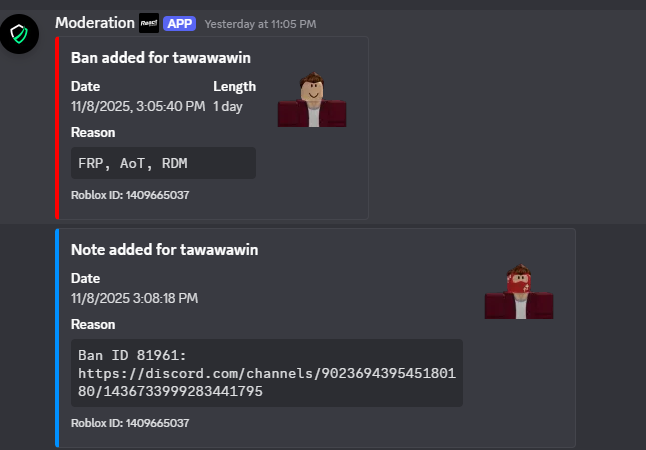Click the Roblox ID footer in ban embed
646x450 pixels.
pos(130,195)
